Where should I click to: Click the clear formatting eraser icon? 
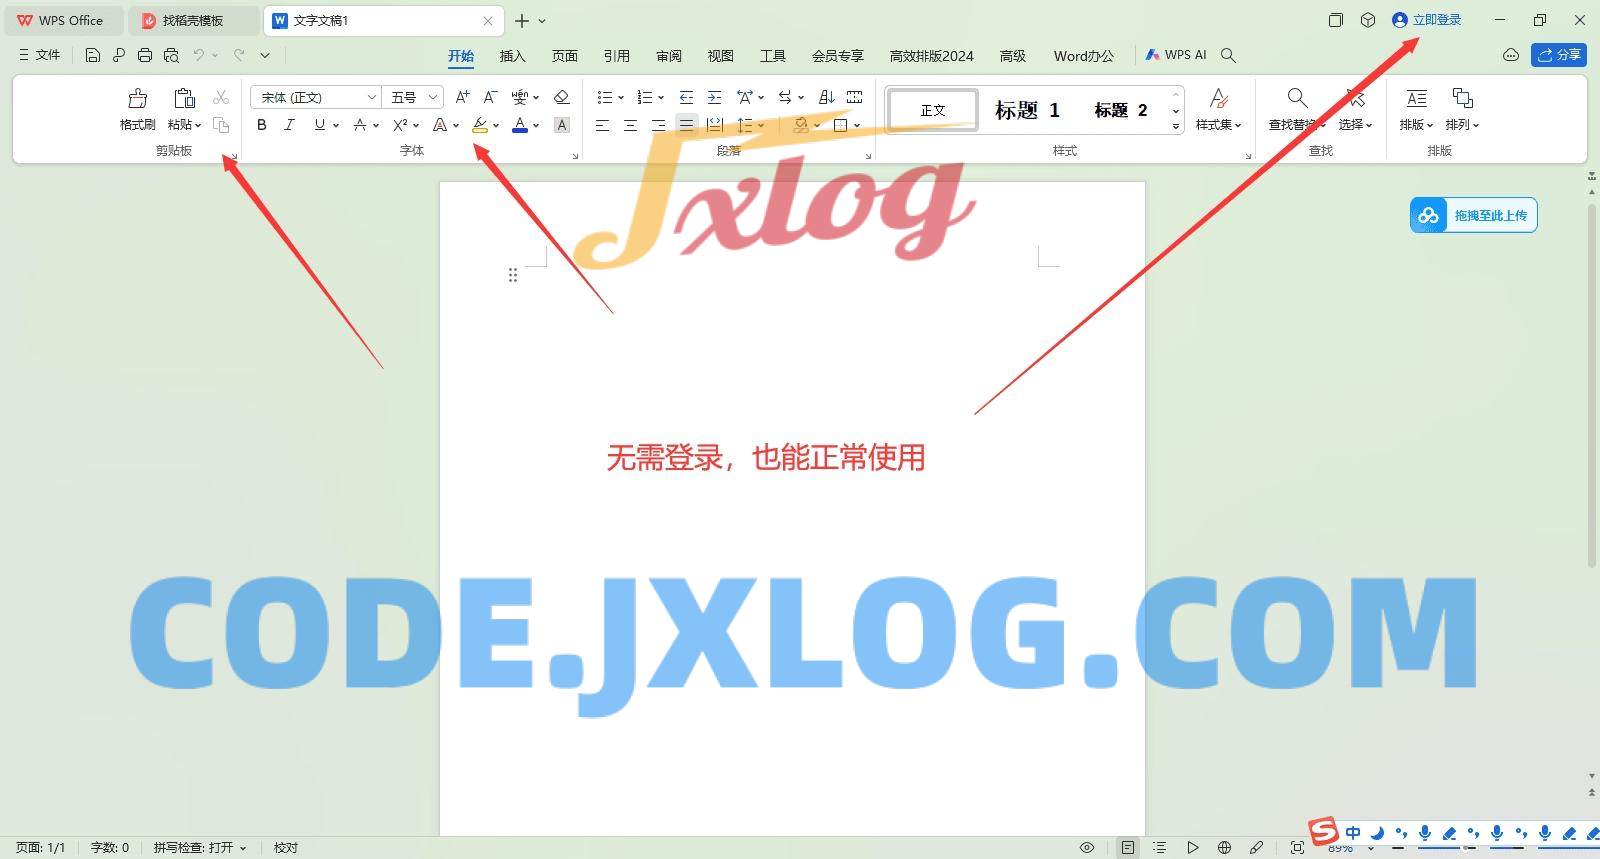coord(561,97)
